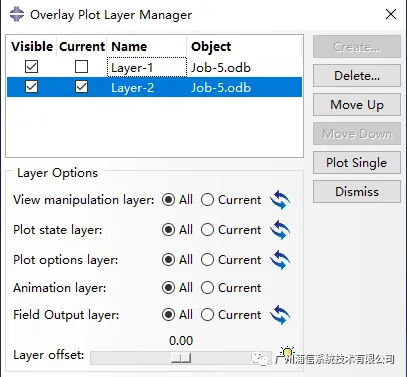Close the dialog with the X button
This screenshot has width=407, height=377.
(x=391, y=14)
